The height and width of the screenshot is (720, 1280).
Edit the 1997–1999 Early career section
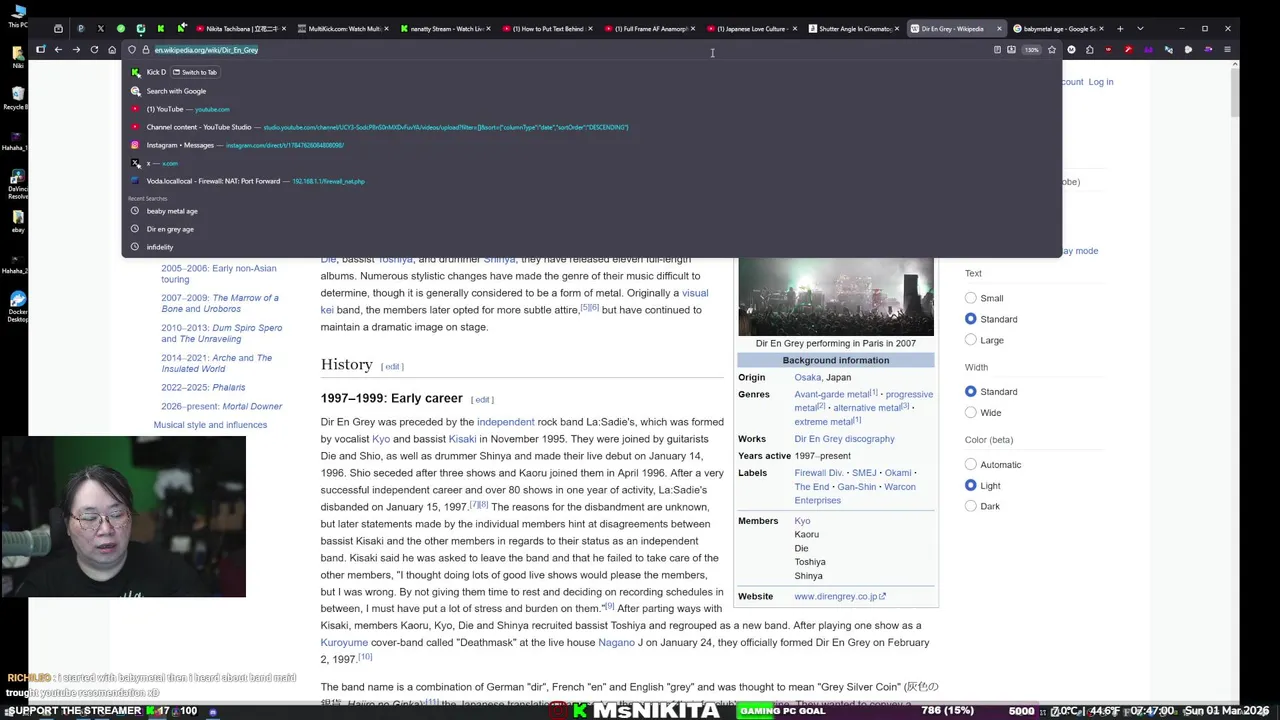coord(482,399)
